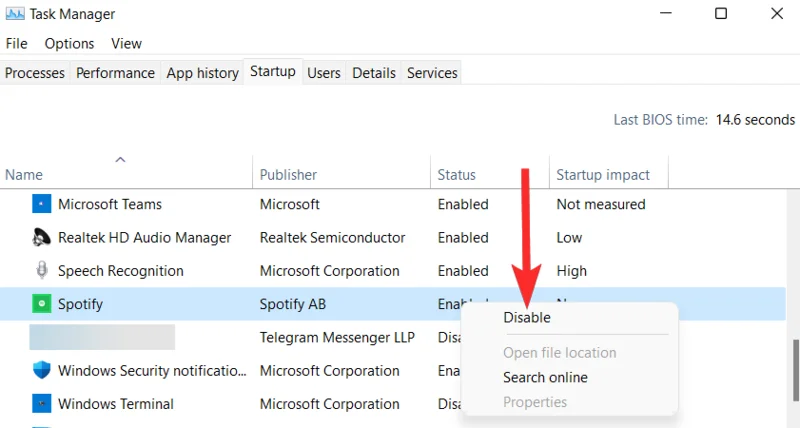Click Microsoft Corporation publisher for Speech Recognition
The image size is (800, 428).
(x=330, y=271)
